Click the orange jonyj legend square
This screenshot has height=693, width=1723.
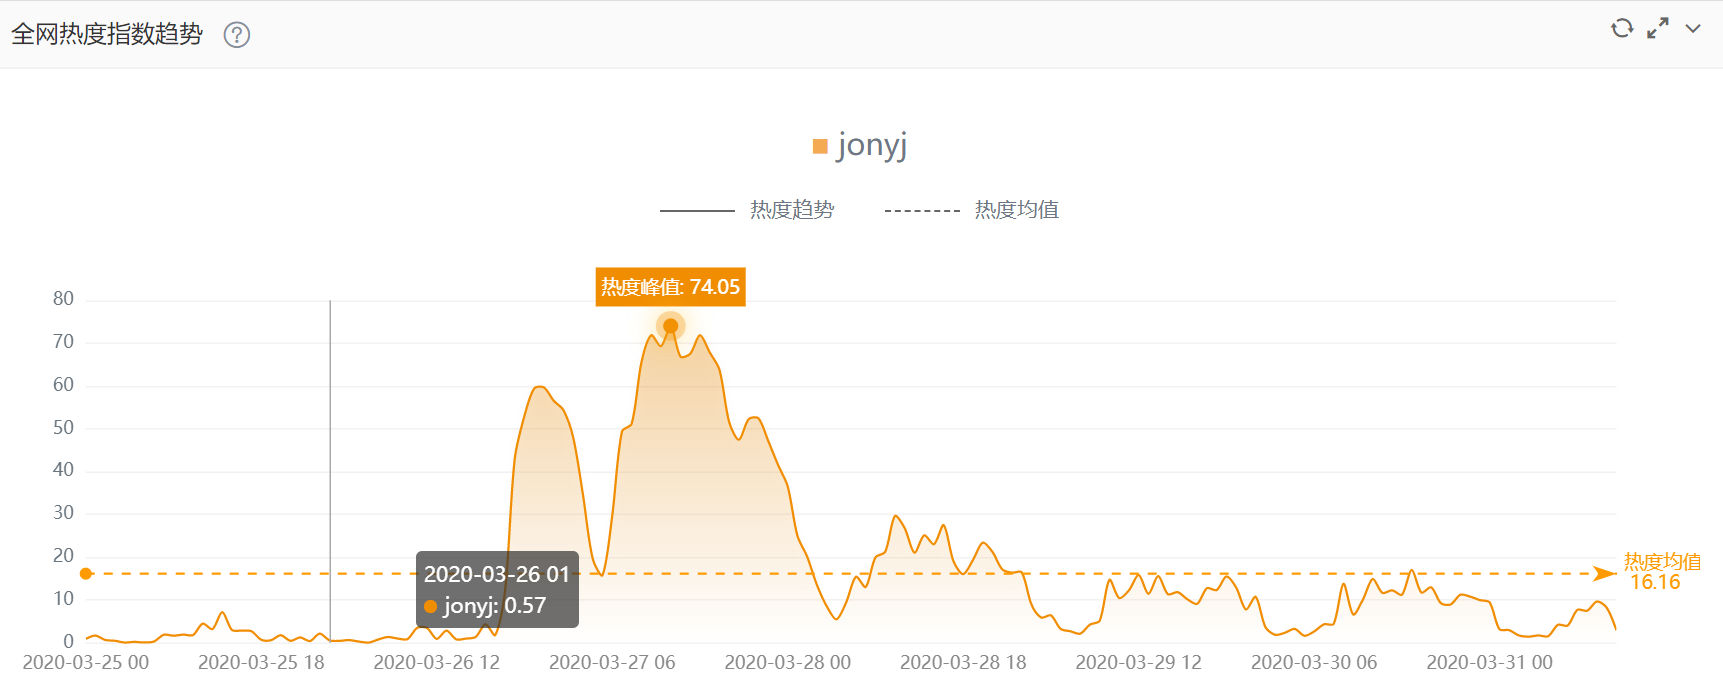(820, 147)
